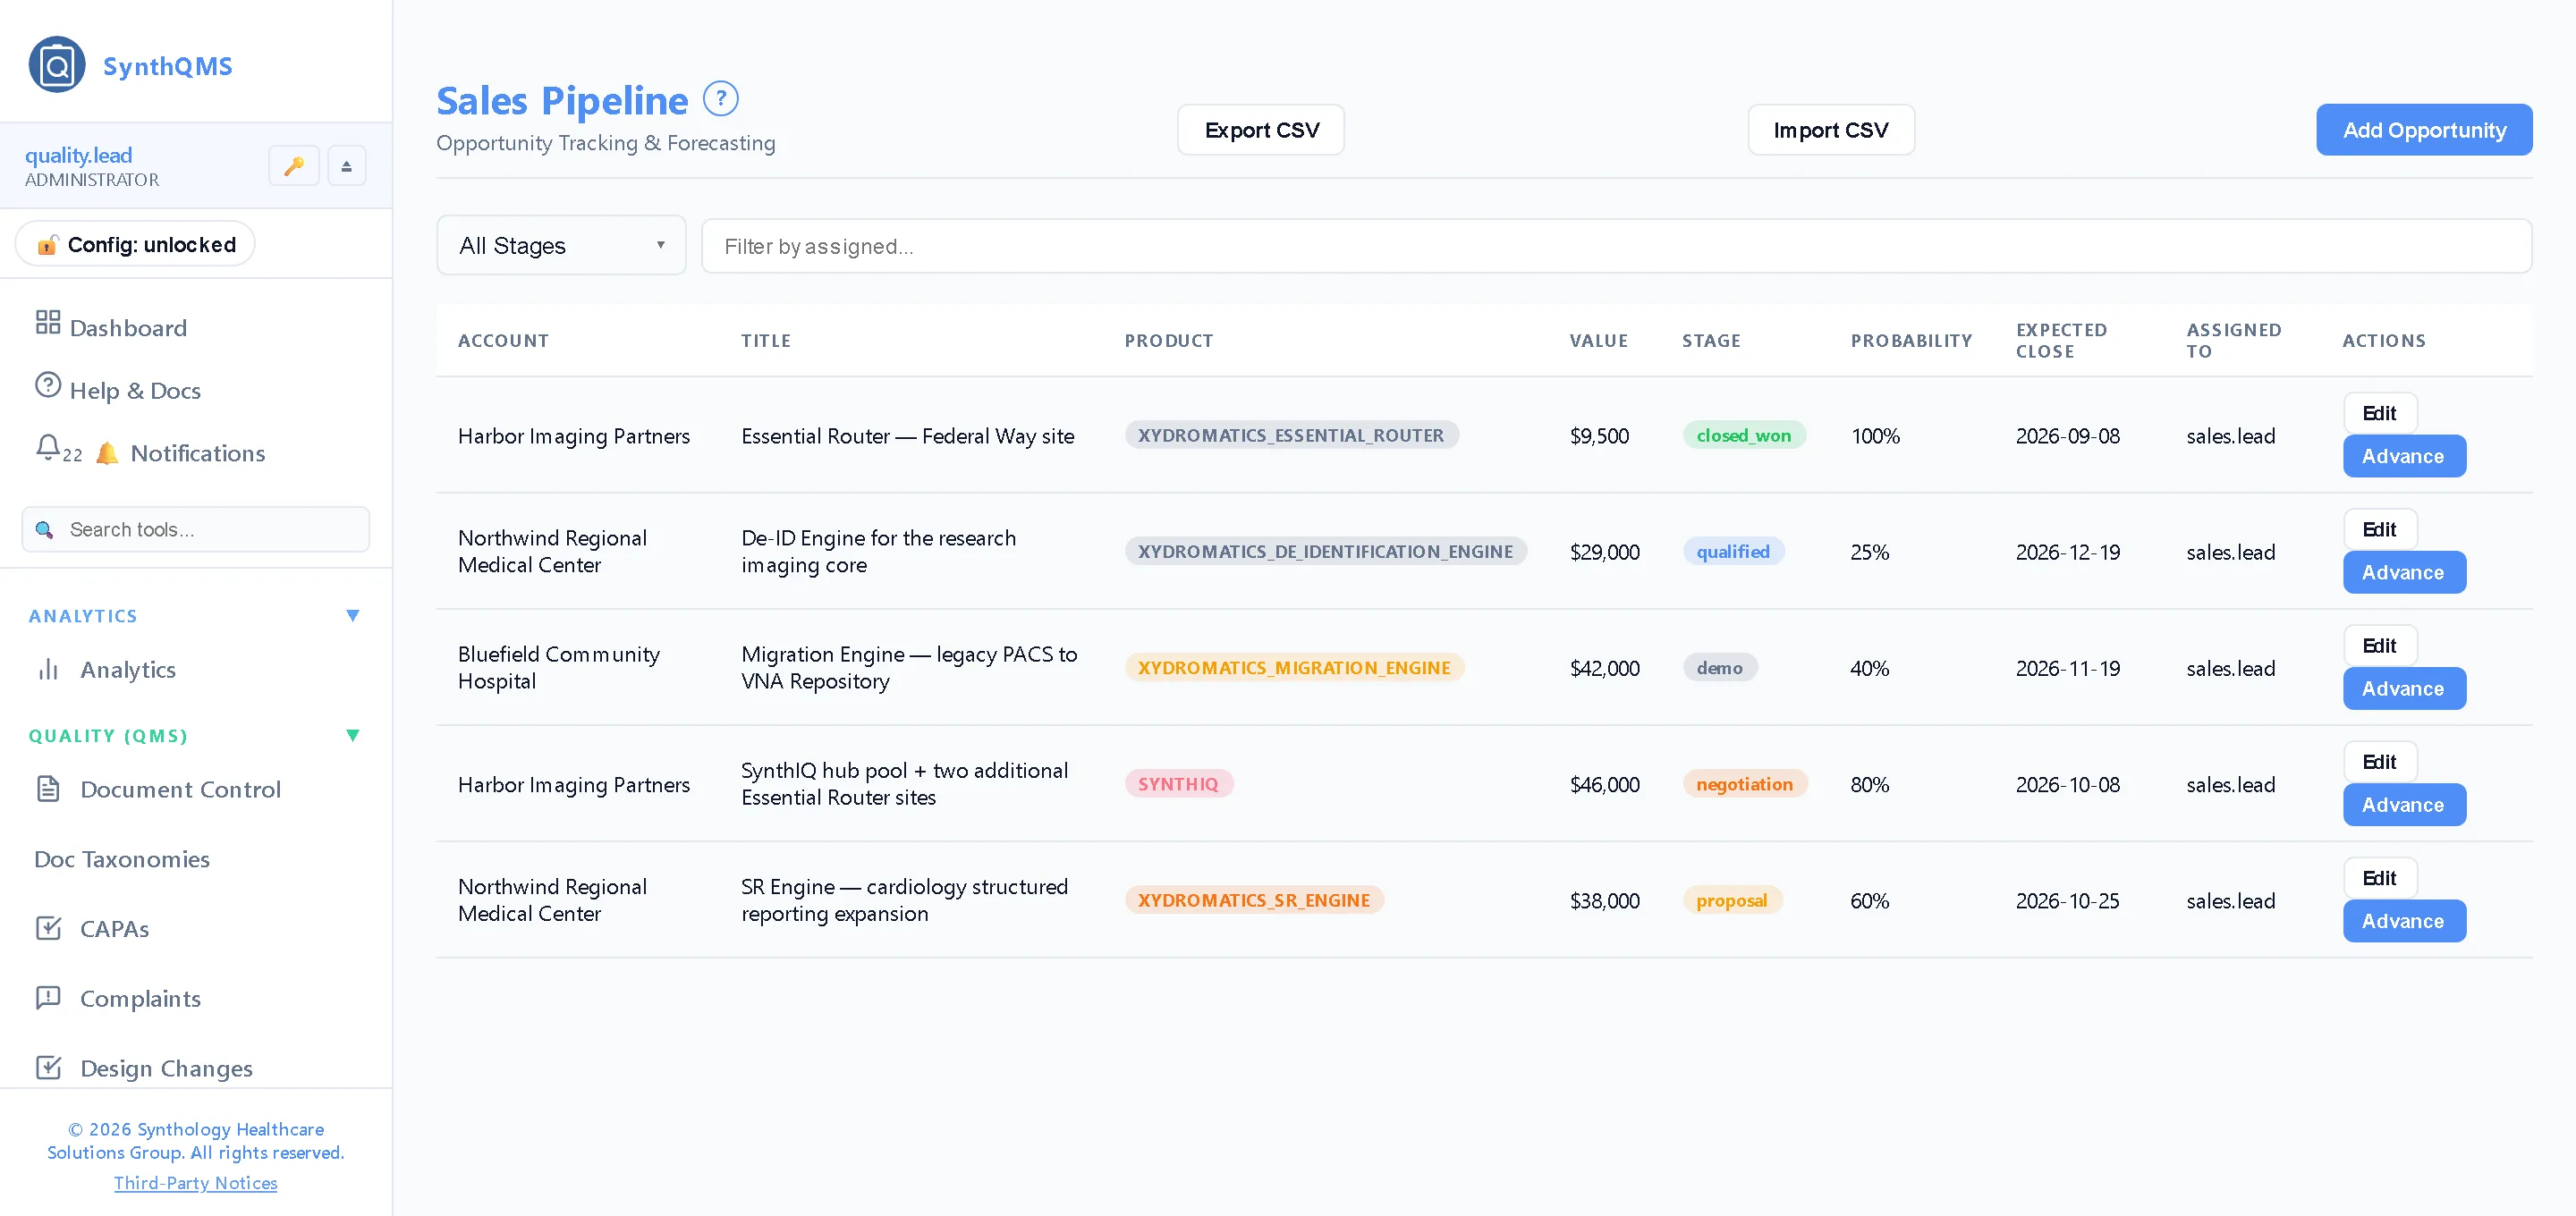Click the Probability column header
This screenshot has width=2576, height=1216.
tap(1911, 340)
